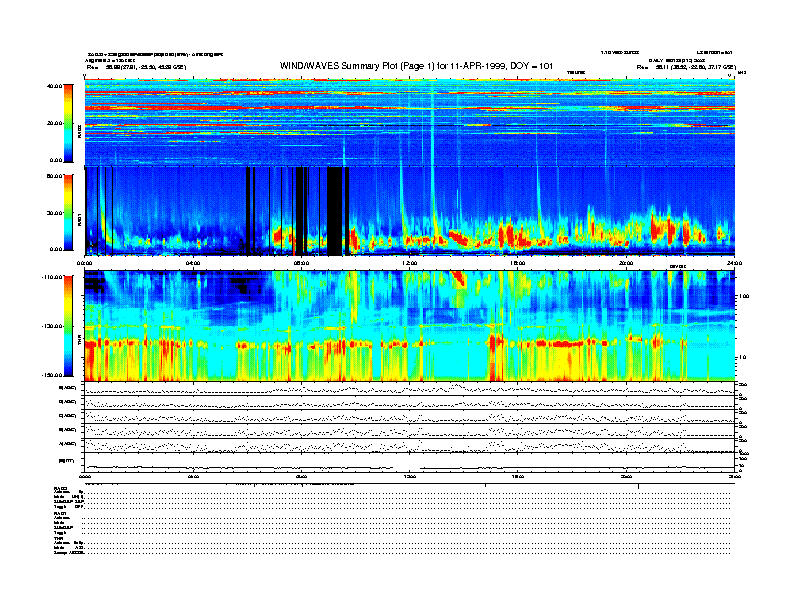Click the 12:00 tick below RAD1 panel

(x=409, y=263)
